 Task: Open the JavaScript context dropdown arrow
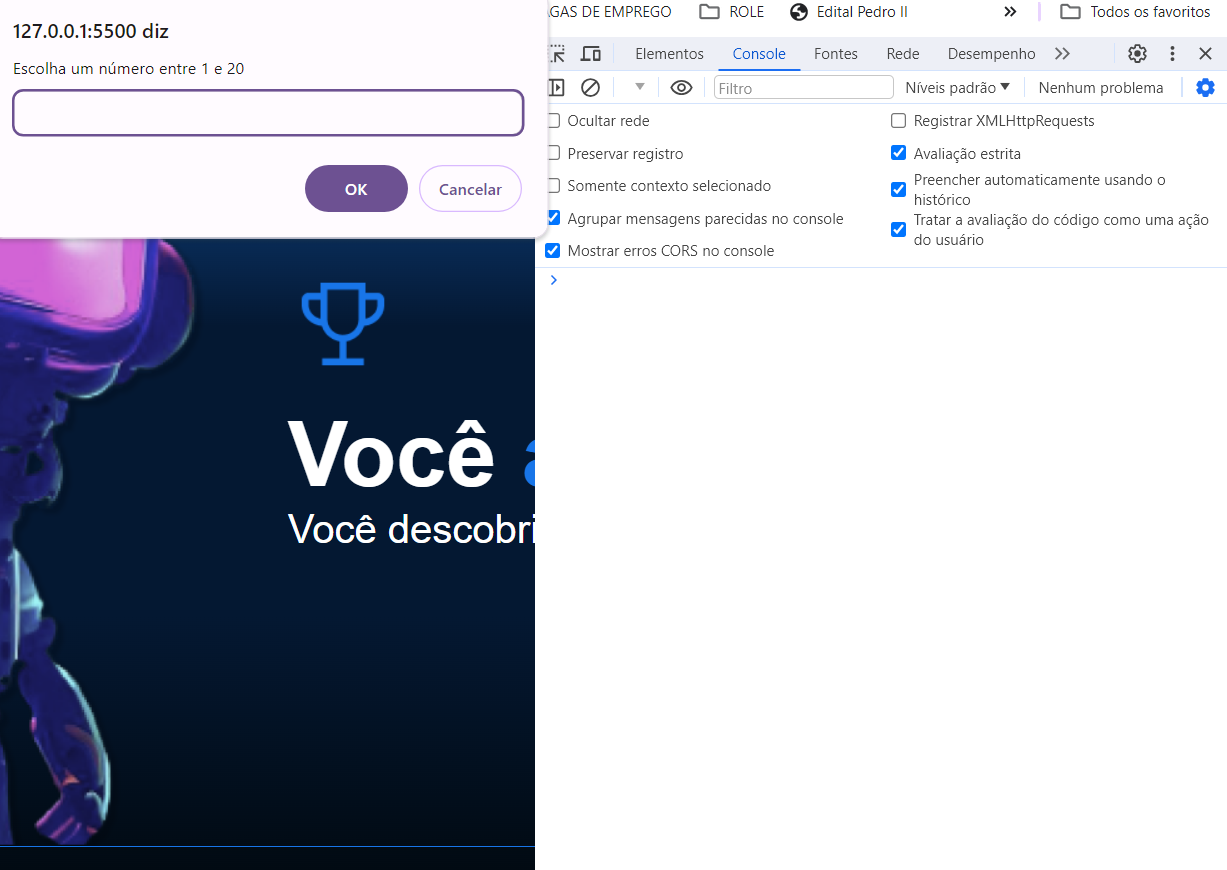640,88
